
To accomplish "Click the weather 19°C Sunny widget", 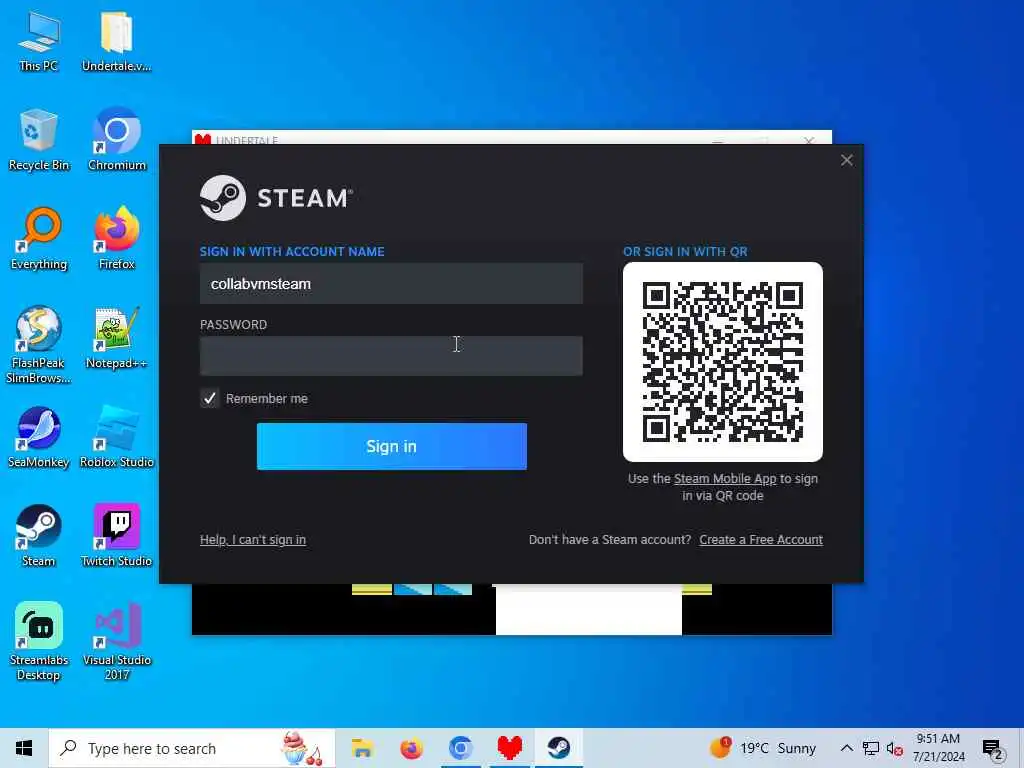I will pyautogui.click(x=763, y=748).
